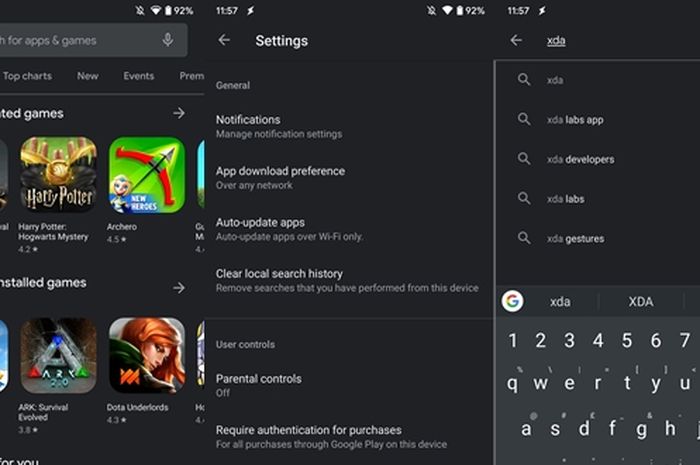Go back from the xda search screen

(x=516, y=40)
